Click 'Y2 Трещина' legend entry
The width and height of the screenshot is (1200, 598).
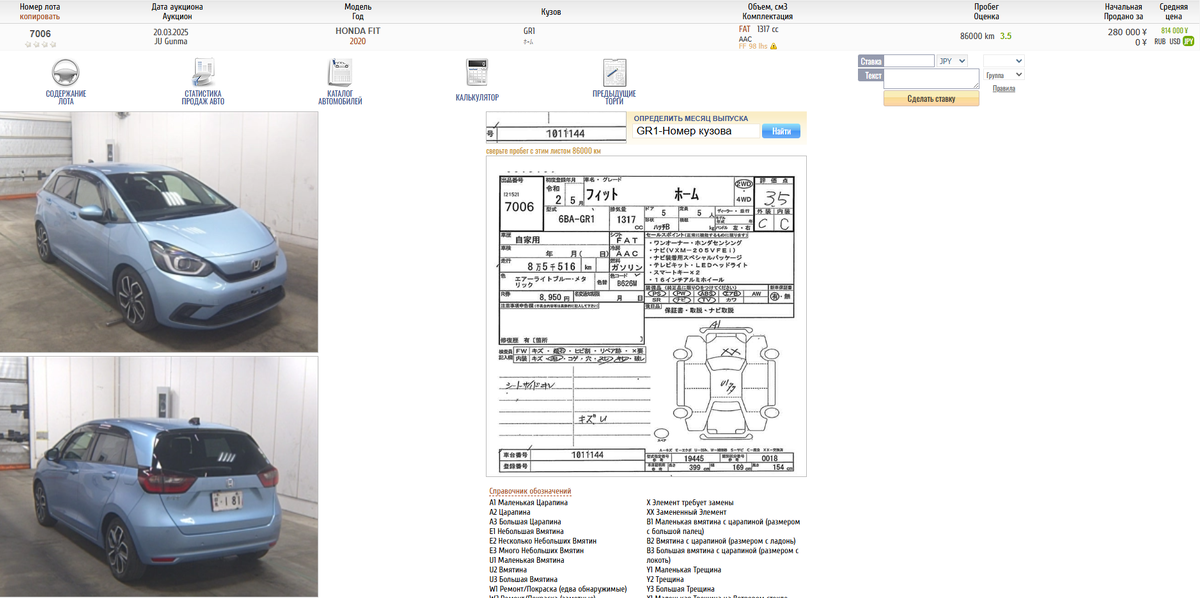click(x=665, y=579)
